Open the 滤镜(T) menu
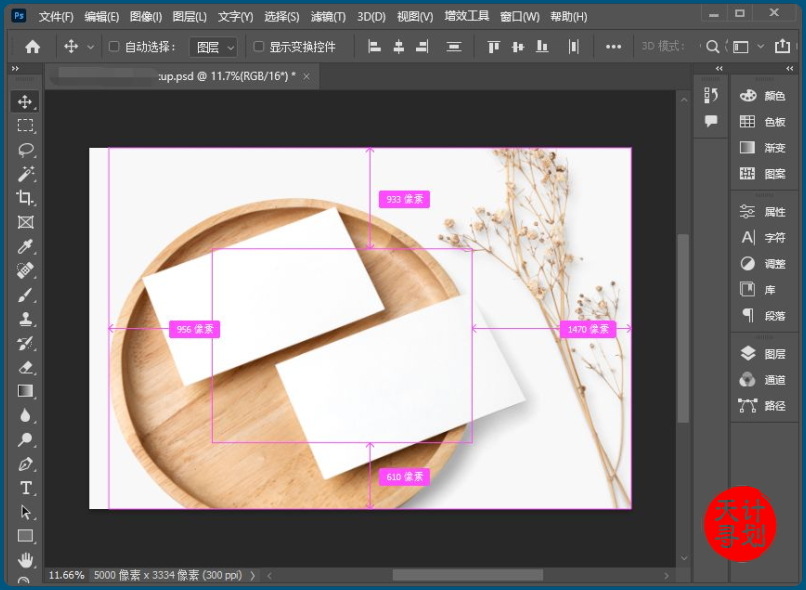 coord(328,17)
